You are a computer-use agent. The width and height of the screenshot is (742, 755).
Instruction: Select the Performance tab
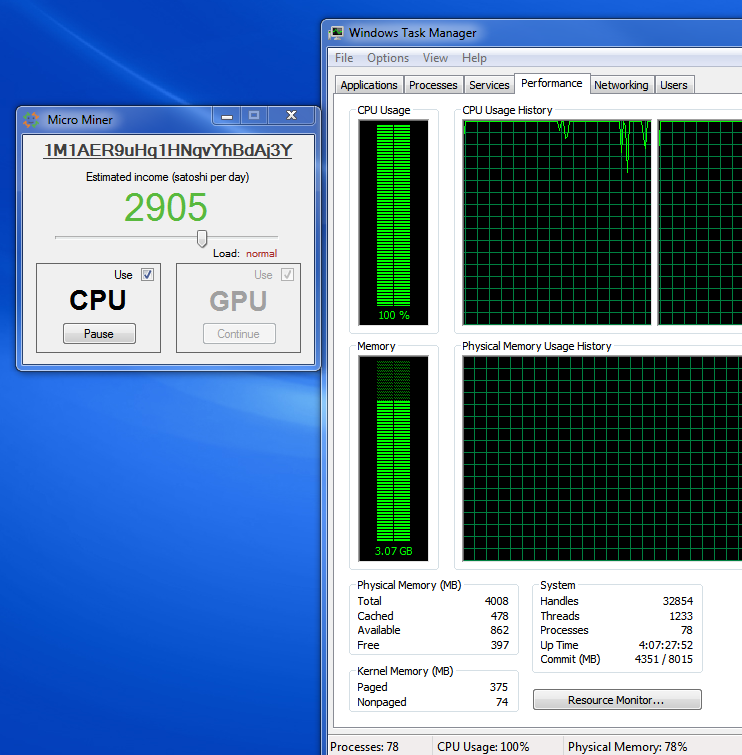tap(552, 83)
